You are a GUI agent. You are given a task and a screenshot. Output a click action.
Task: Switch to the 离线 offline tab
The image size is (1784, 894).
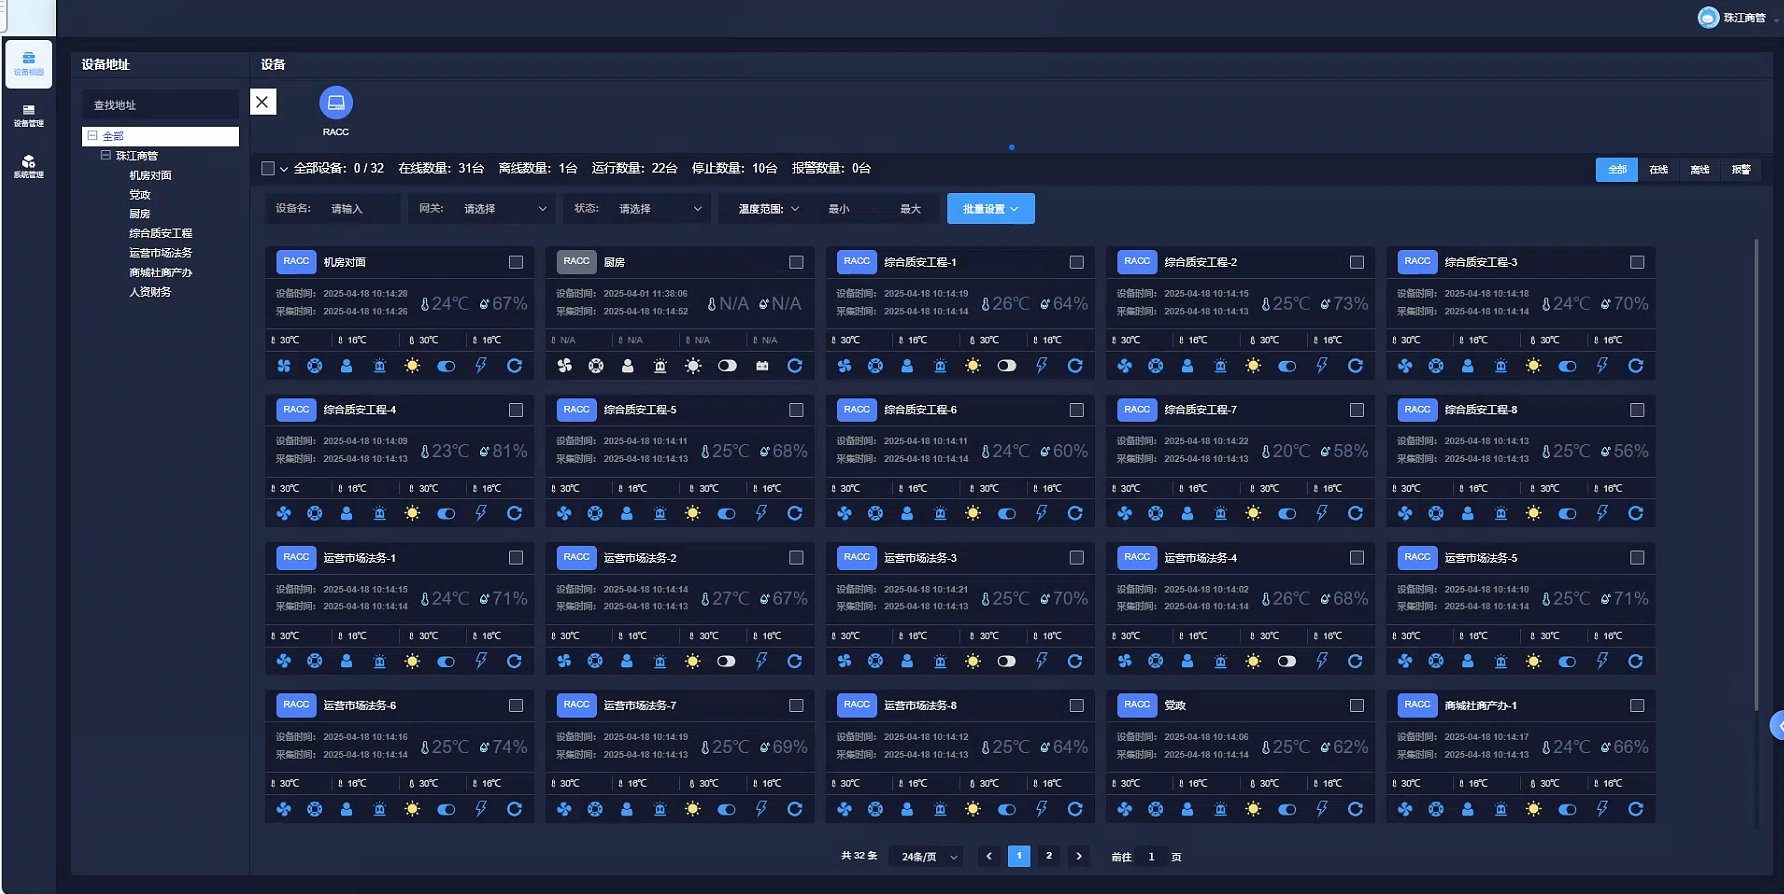1699,170
